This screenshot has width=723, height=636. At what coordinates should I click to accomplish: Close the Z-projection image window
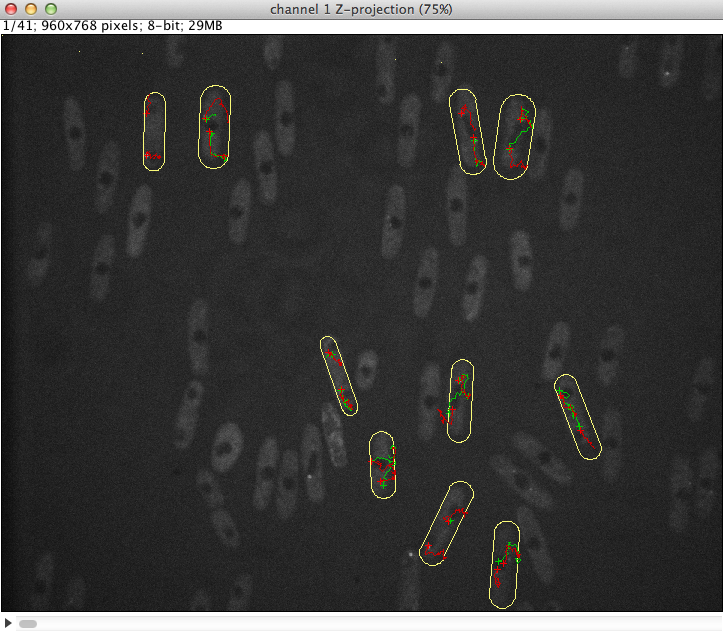13,9
